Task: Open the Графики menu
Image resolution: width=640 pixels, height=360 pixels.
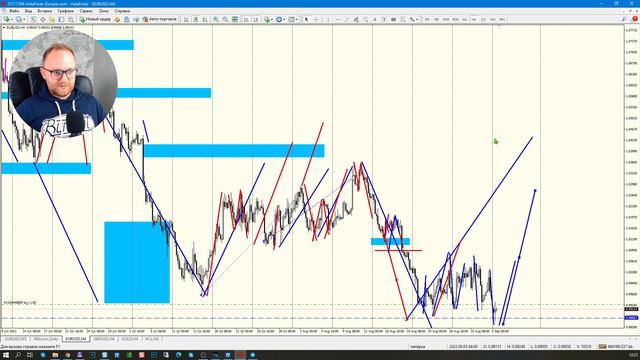Action: point(65,11)
